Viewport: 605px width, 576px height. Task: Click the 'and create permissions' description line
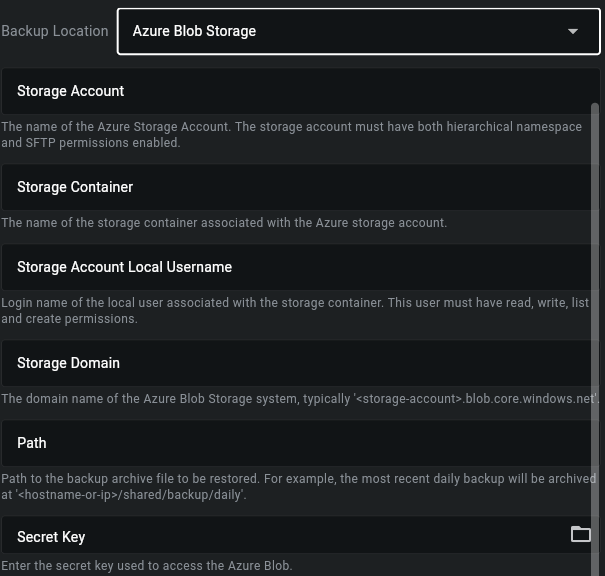69,319
